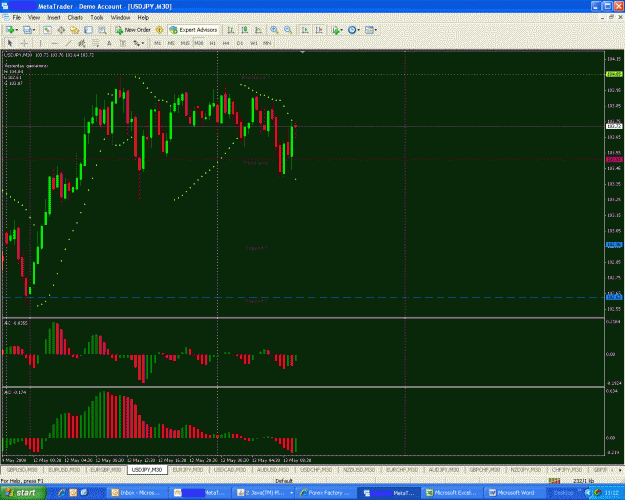Viewport: 625px width, 500px height.
Task: Switch chart to Candlesticks icon
Action: coord(244,30)
